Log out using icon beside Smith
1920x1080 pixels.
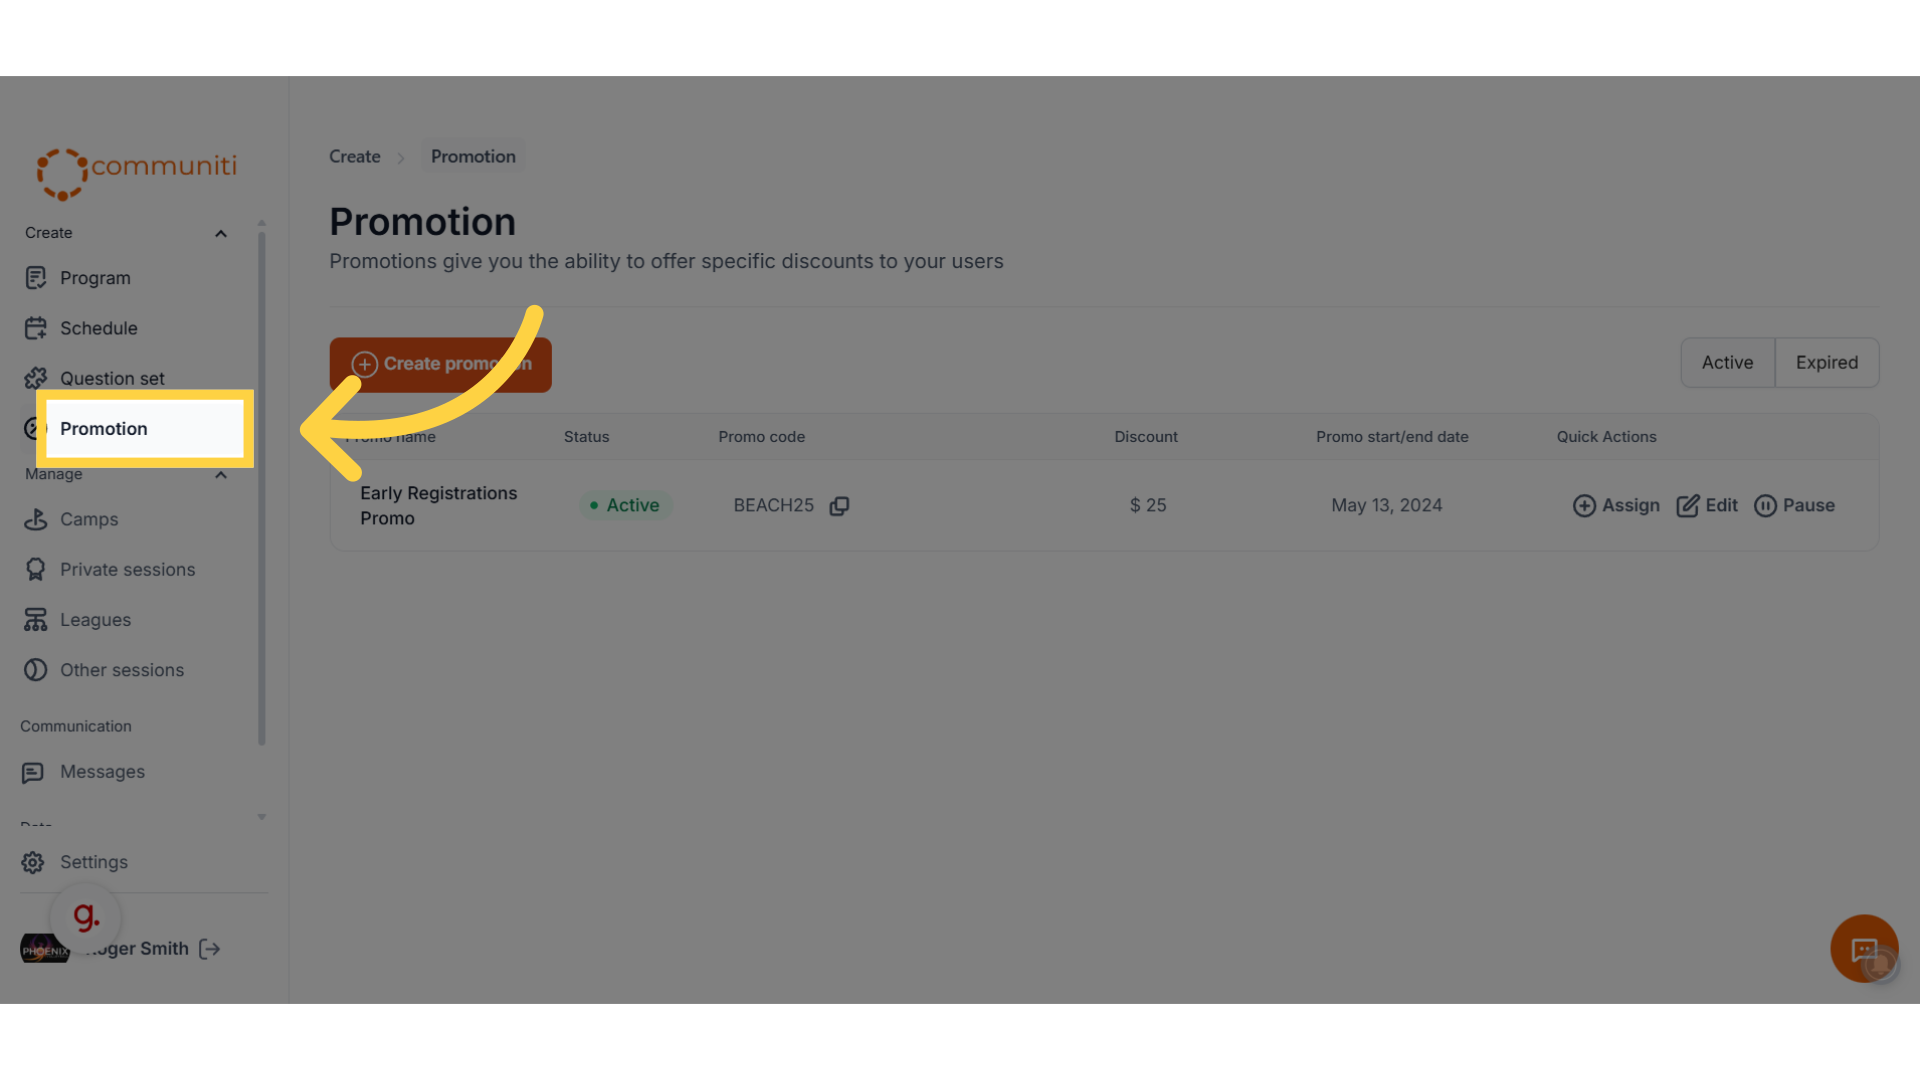point(210,949)
